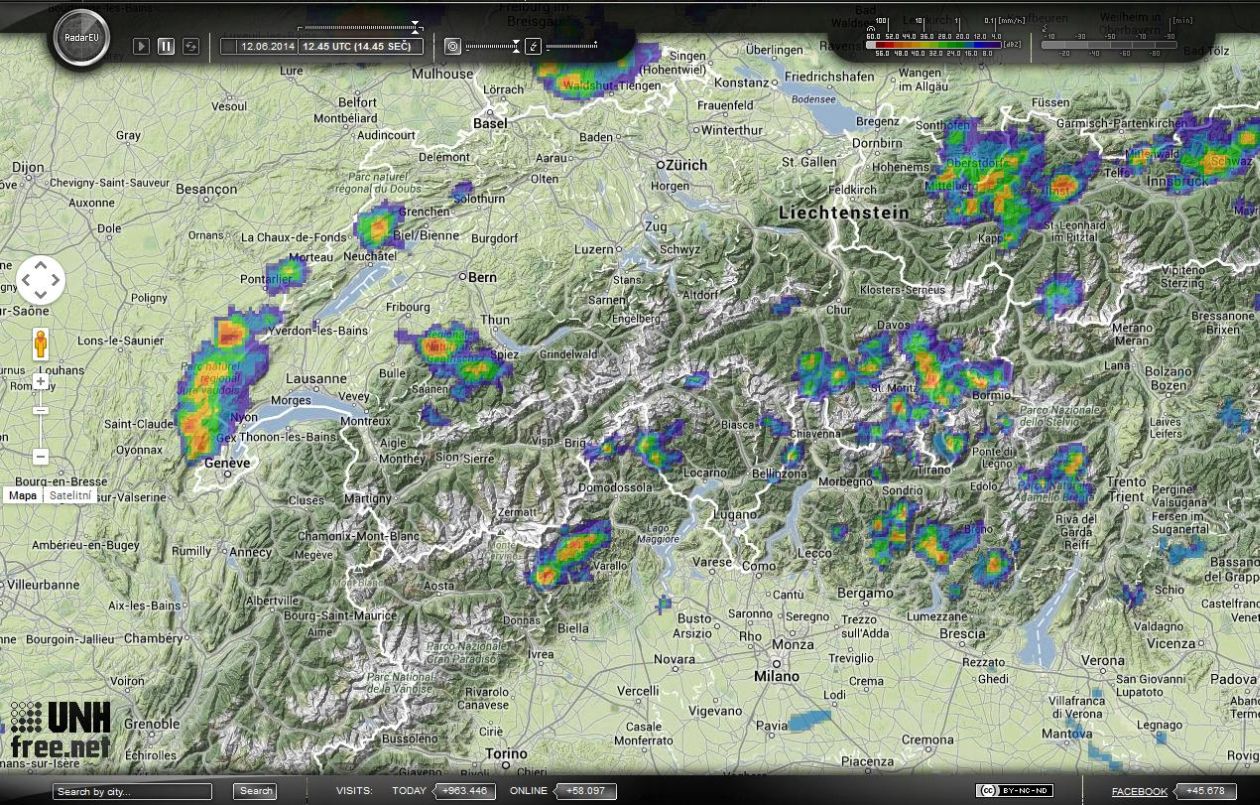Click the Milano city label
The height and width of the screenshot is (805, 1260).
pos(777,677)
